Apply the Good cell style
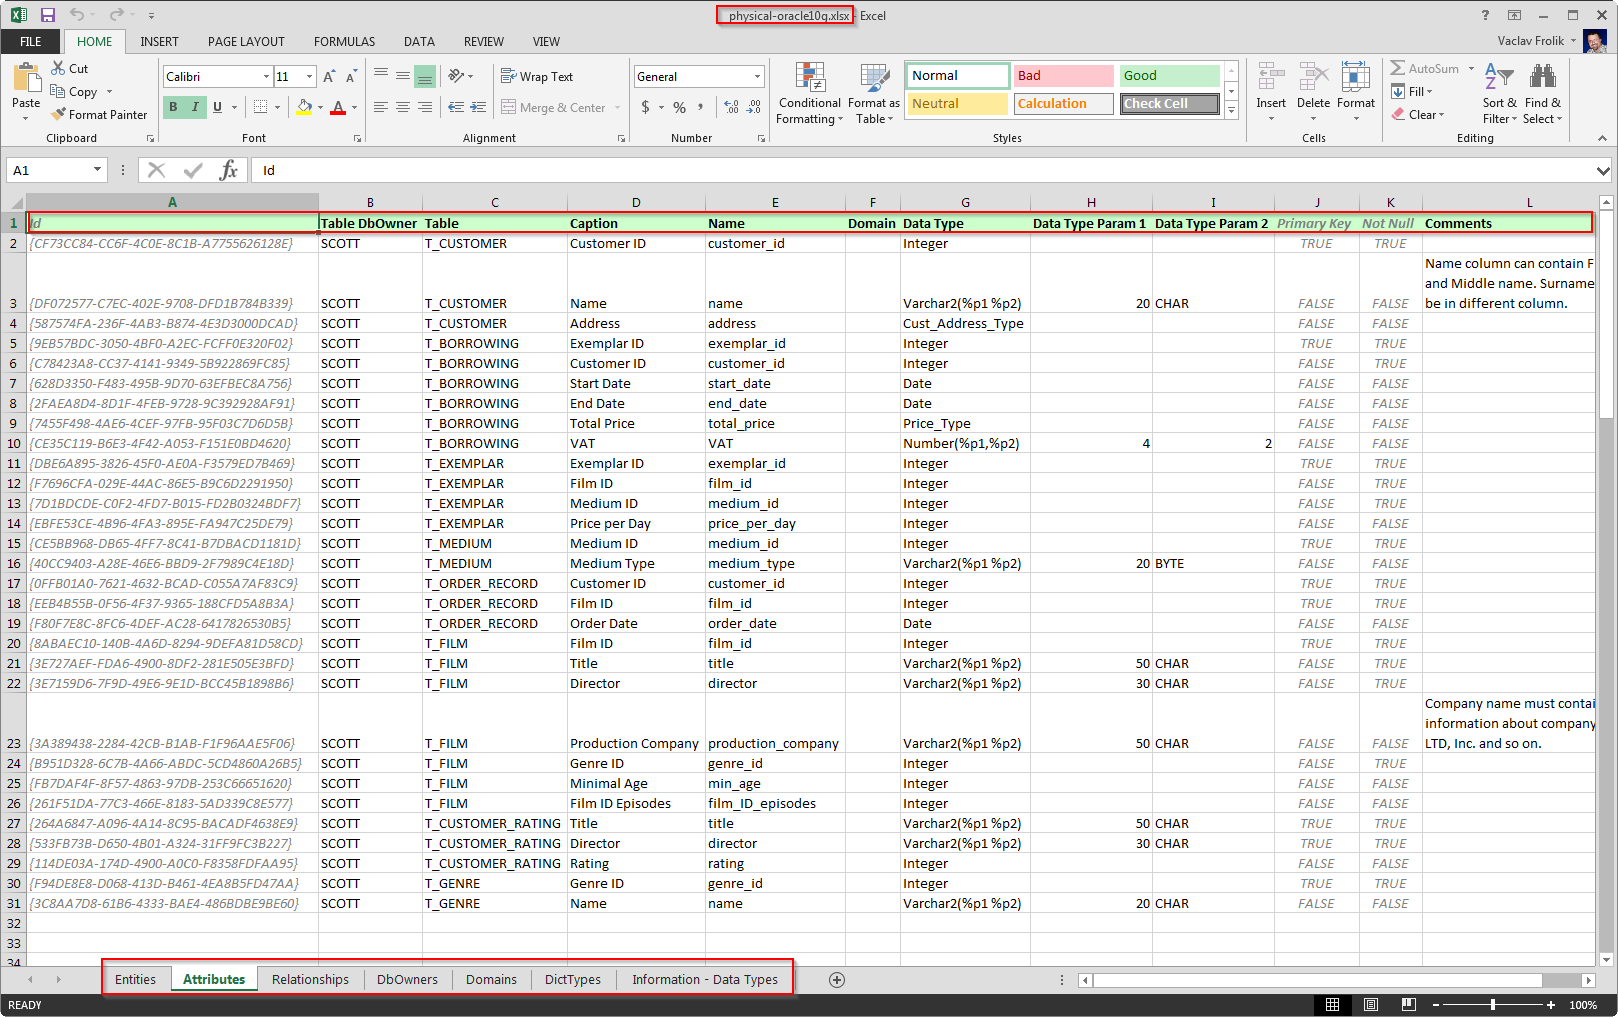This screenshot has width=1618, height=1017. 1169,76
